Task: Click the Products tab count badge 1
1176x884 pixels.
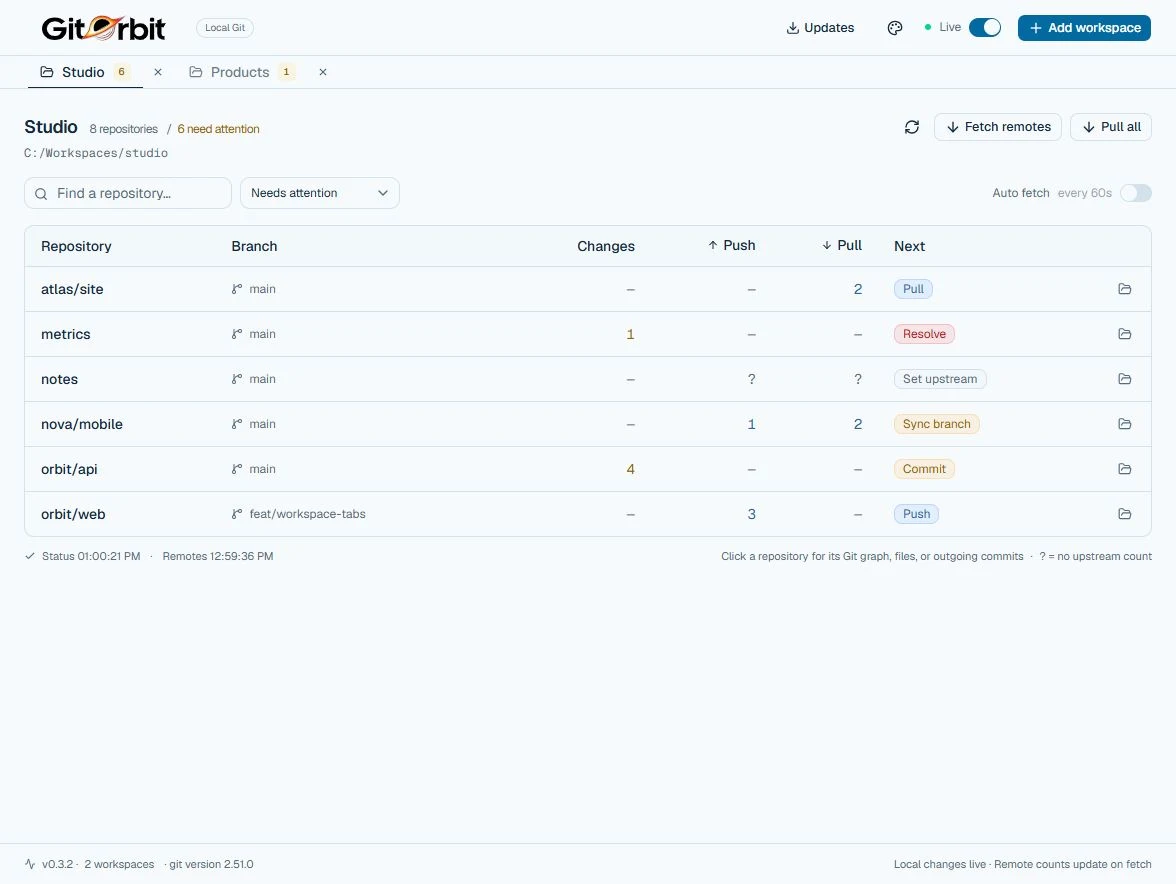Action: [286, 72]
